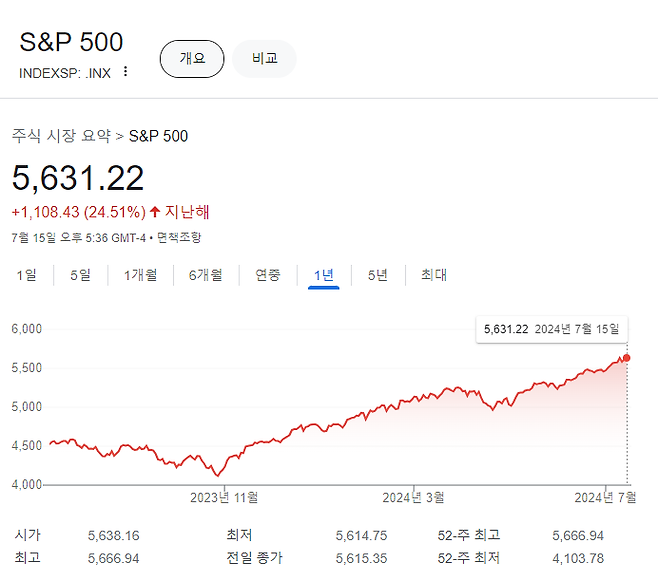Open the 면책조항 disclaimer link

[179, 238]
